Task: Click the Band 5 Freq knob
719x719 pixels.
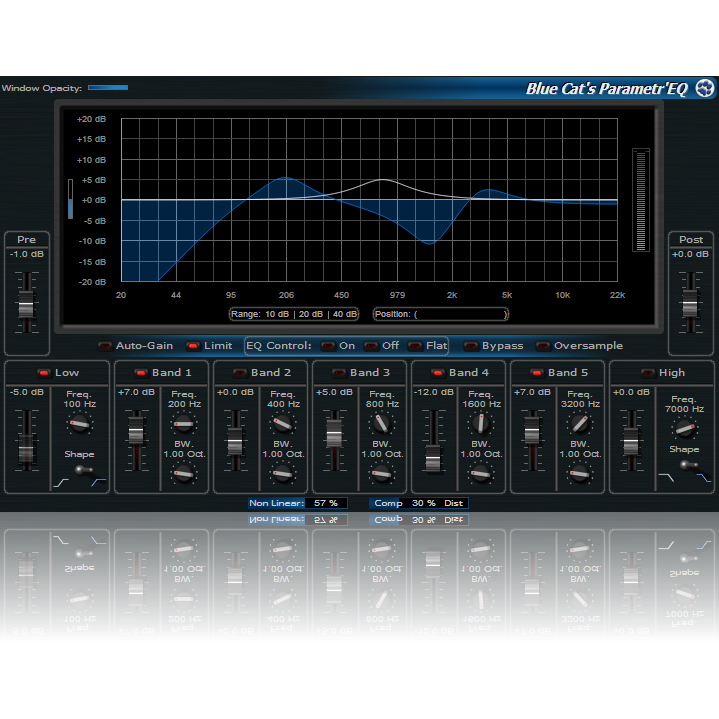Action: (x=580, y=424)
